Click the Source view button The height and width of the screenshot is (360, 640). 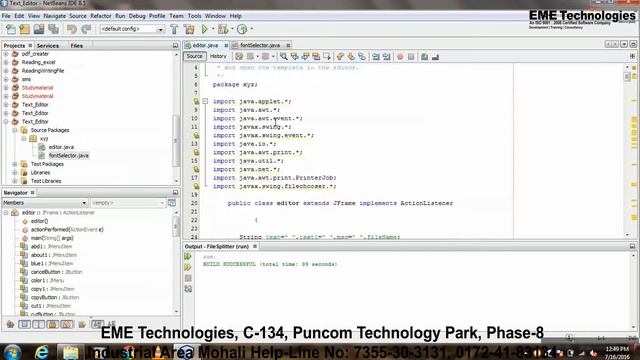[194, 56]
